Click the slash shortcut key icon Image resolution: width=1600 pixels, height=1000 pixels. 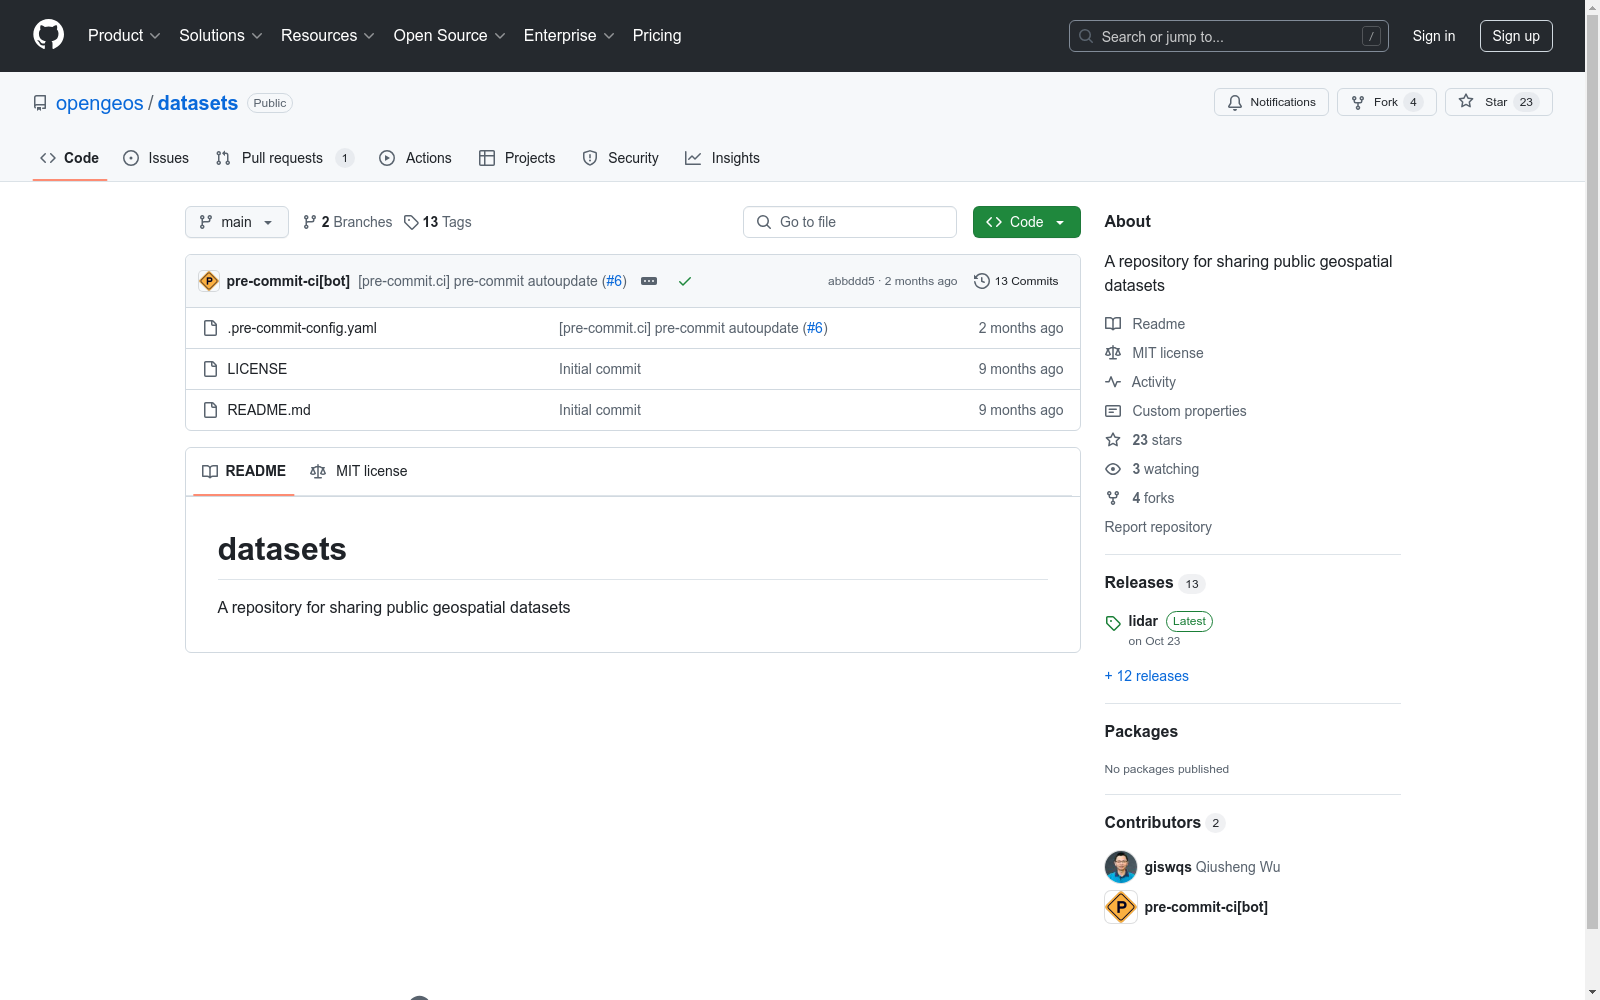coord(1371,36)
